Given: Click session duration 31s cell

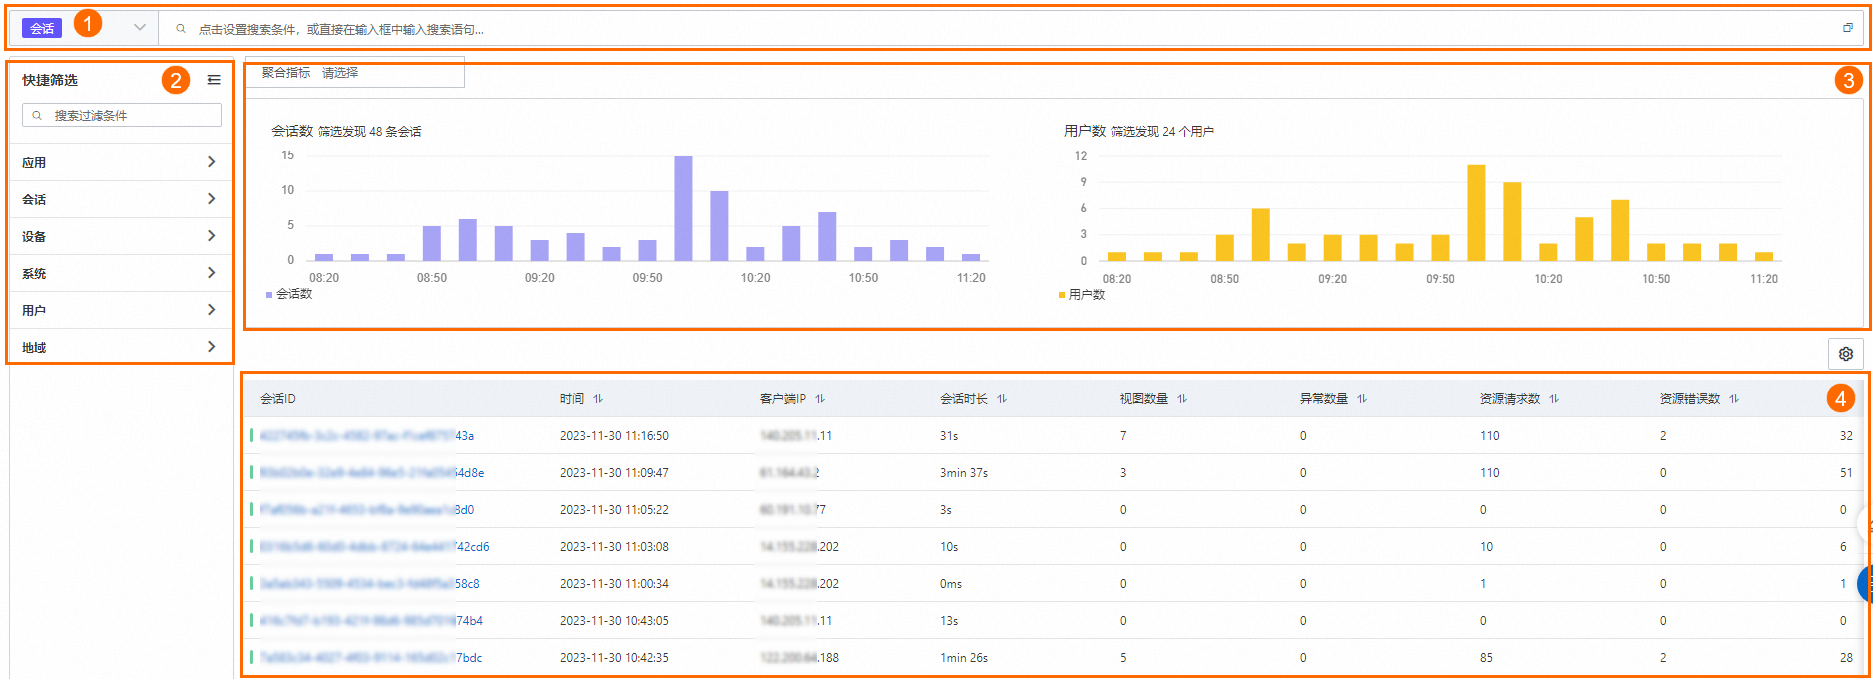Looking at the screenshot, I should (949, 436).
